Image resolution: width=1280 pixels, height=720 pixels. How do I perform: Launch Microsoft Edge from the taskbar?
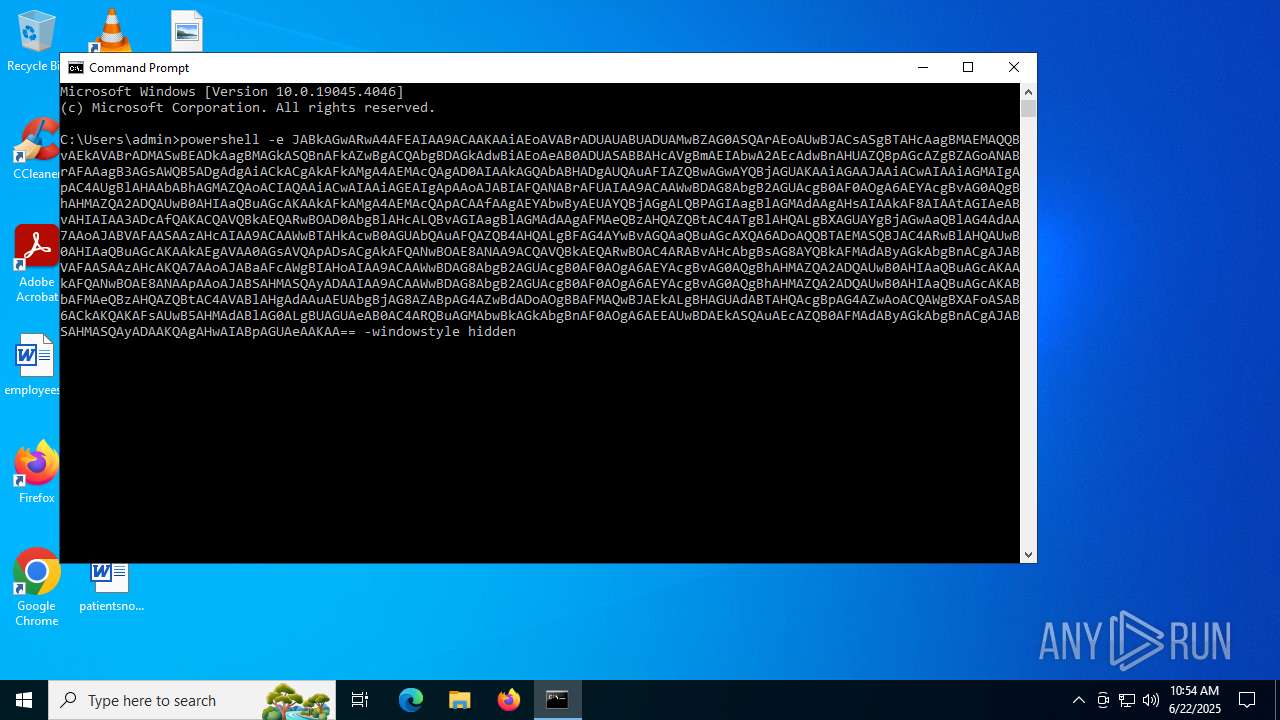(411, 700)
